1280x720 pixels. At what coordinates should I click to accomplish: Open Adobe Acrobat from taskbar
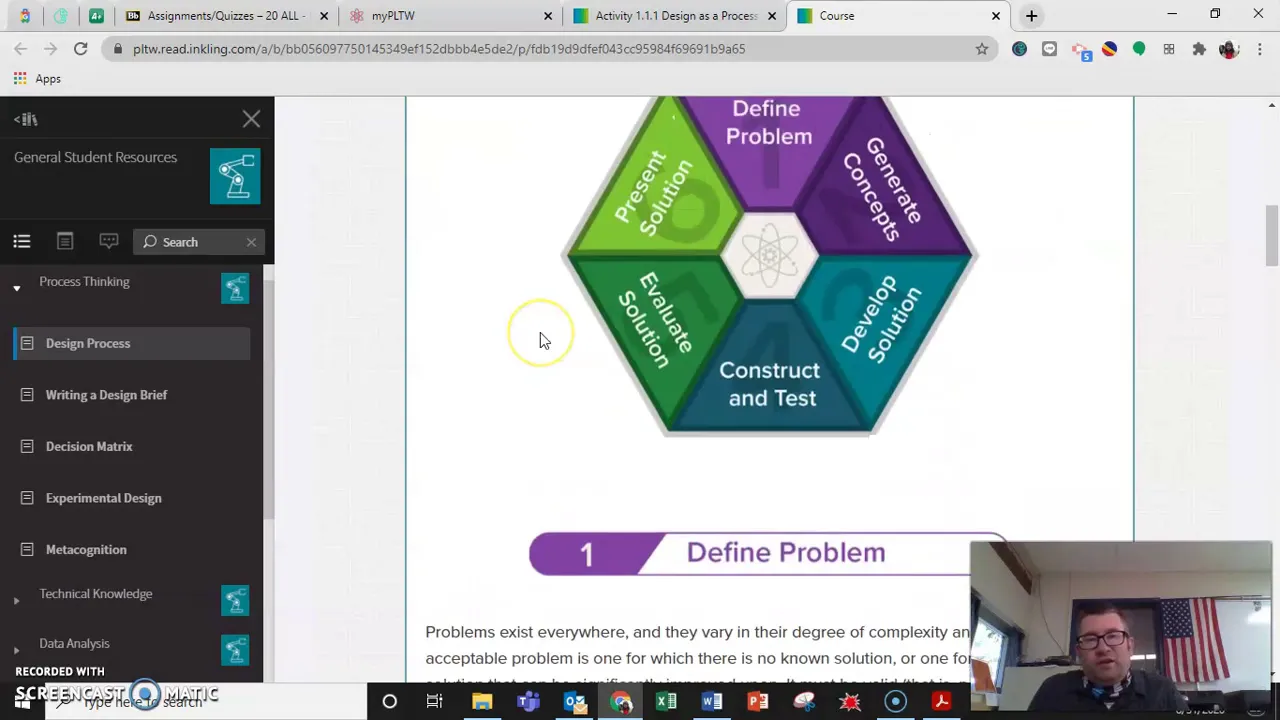coord(941,702)
